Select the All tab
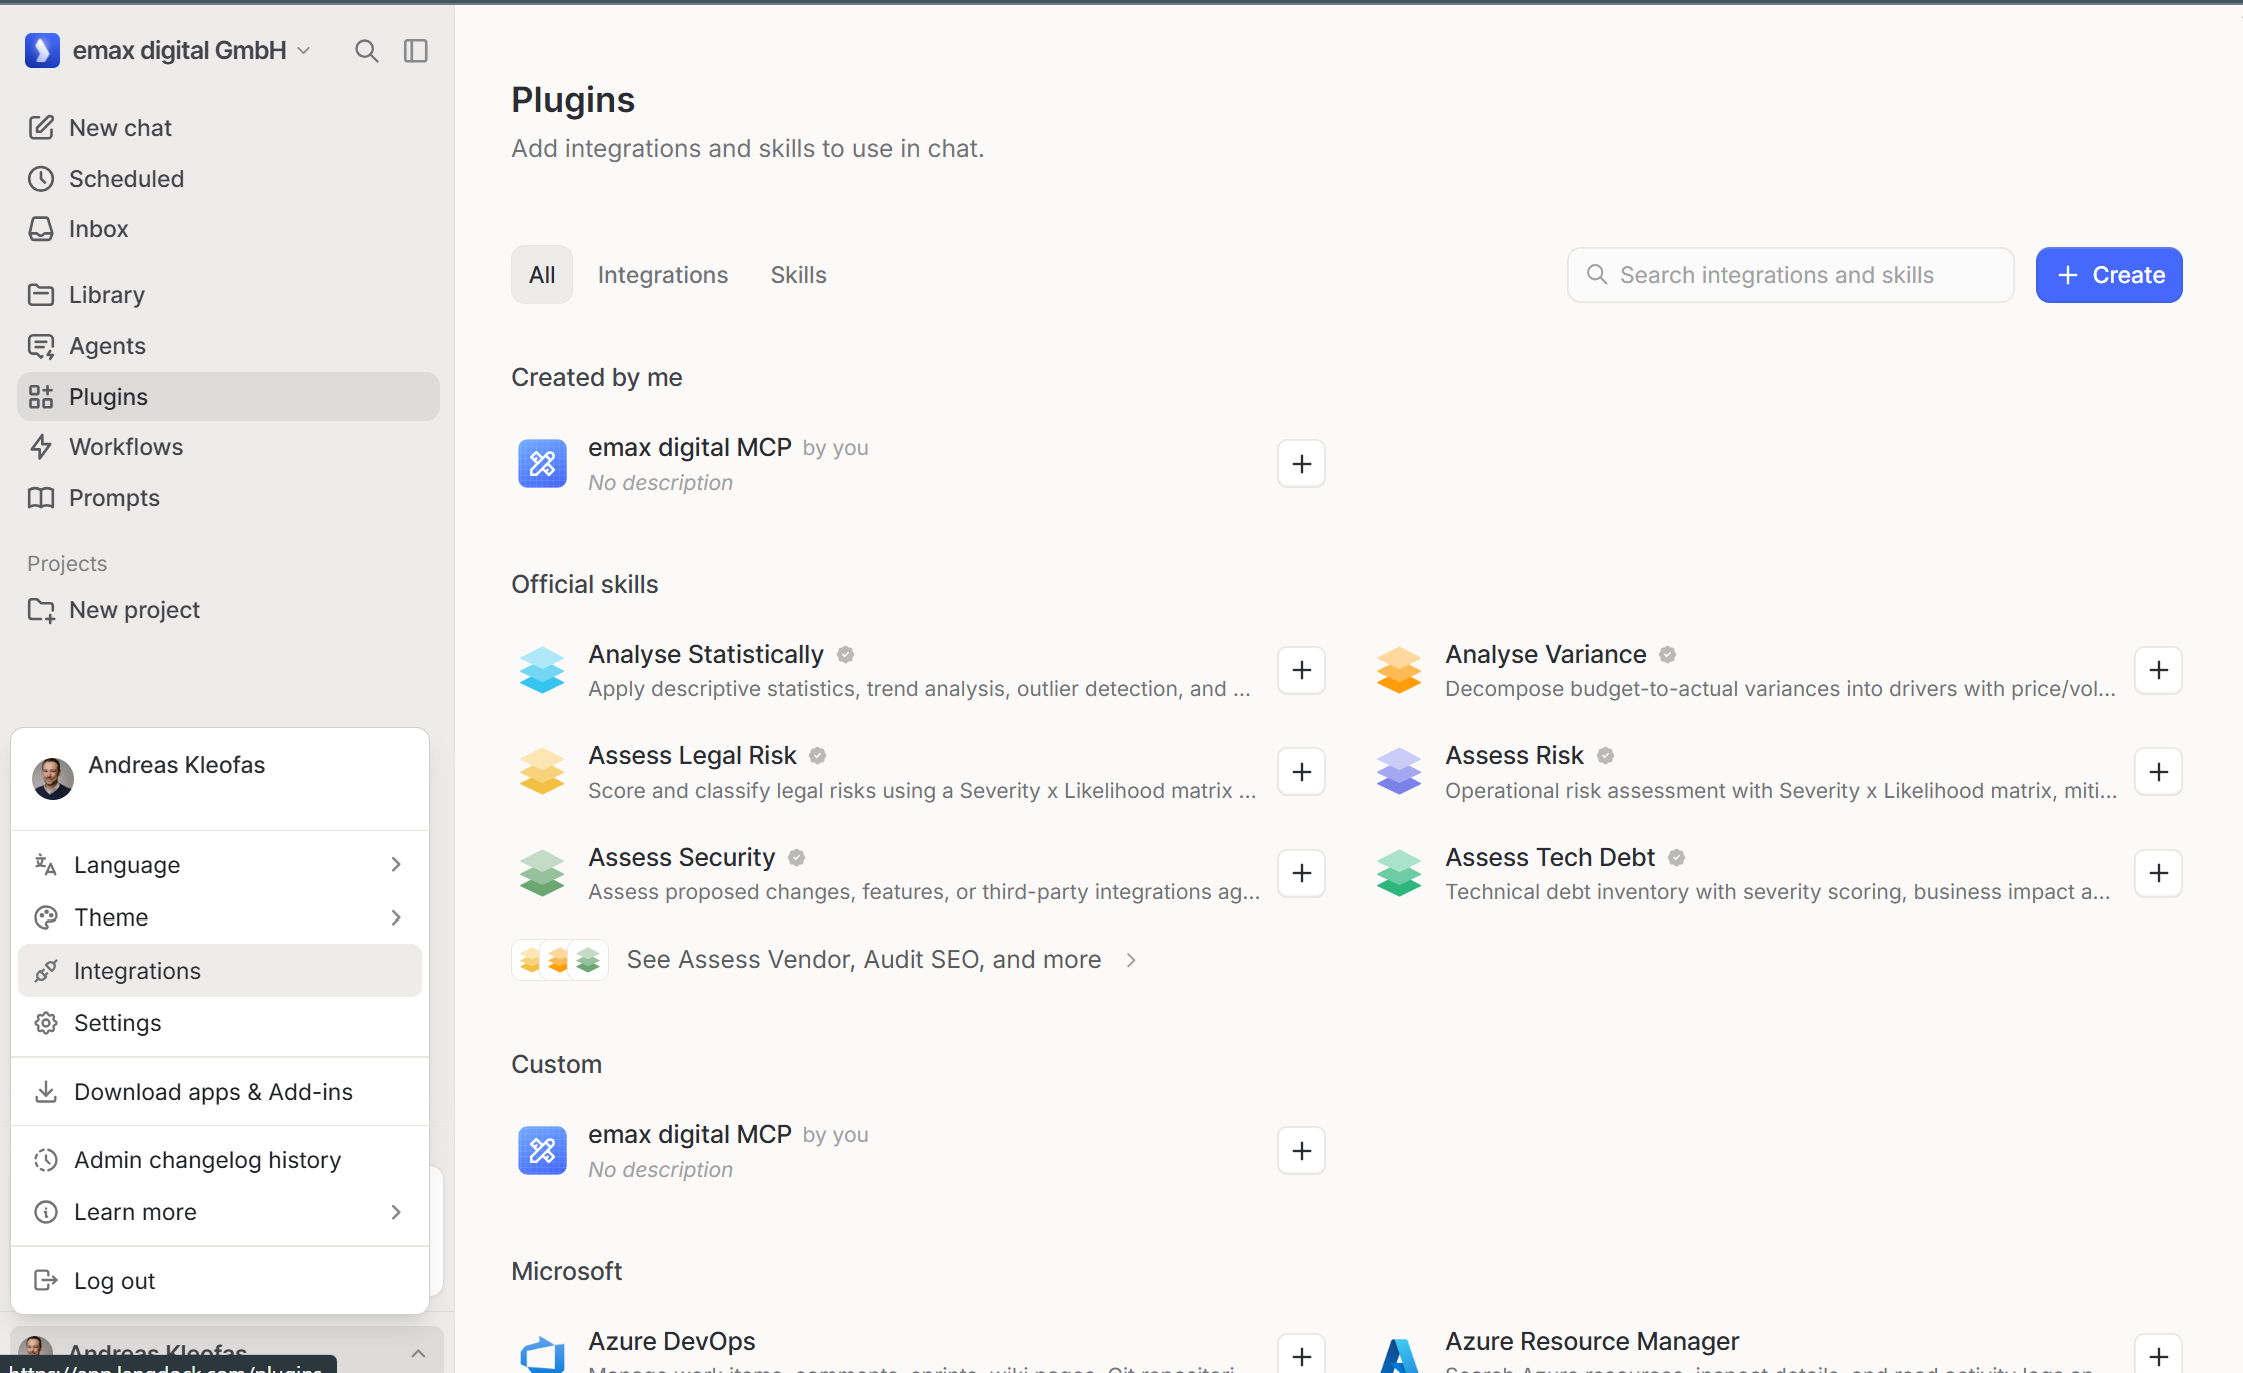The width and height of the screenshot is (2243, 1373). click(542, 275)
